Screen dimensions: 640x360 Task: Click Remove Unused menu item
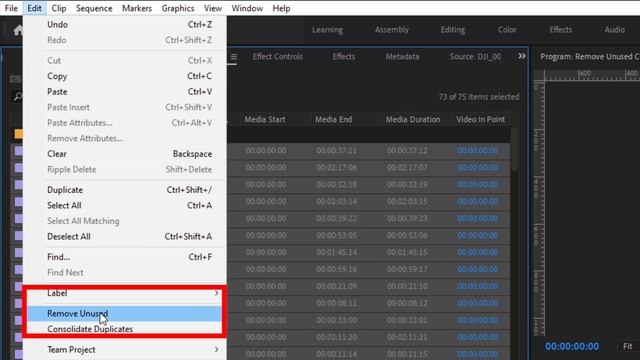(x=124, y=313)
